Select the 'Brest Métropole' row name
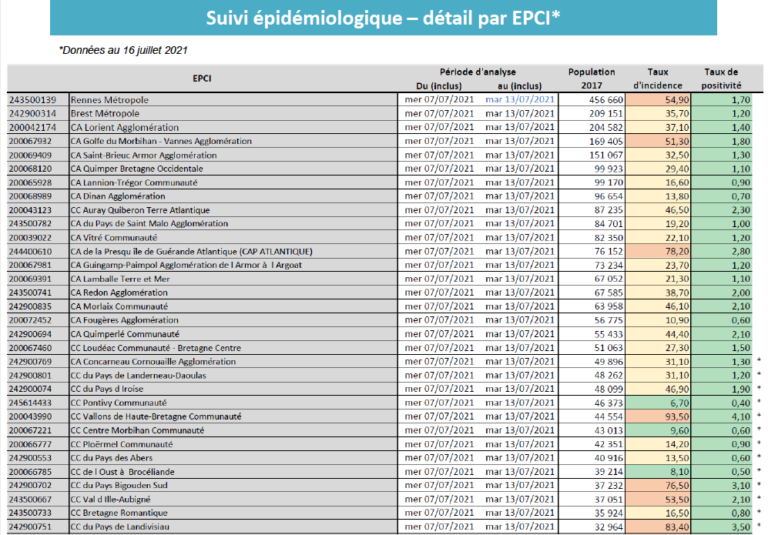The image size is (768, 535). (105, 114)
